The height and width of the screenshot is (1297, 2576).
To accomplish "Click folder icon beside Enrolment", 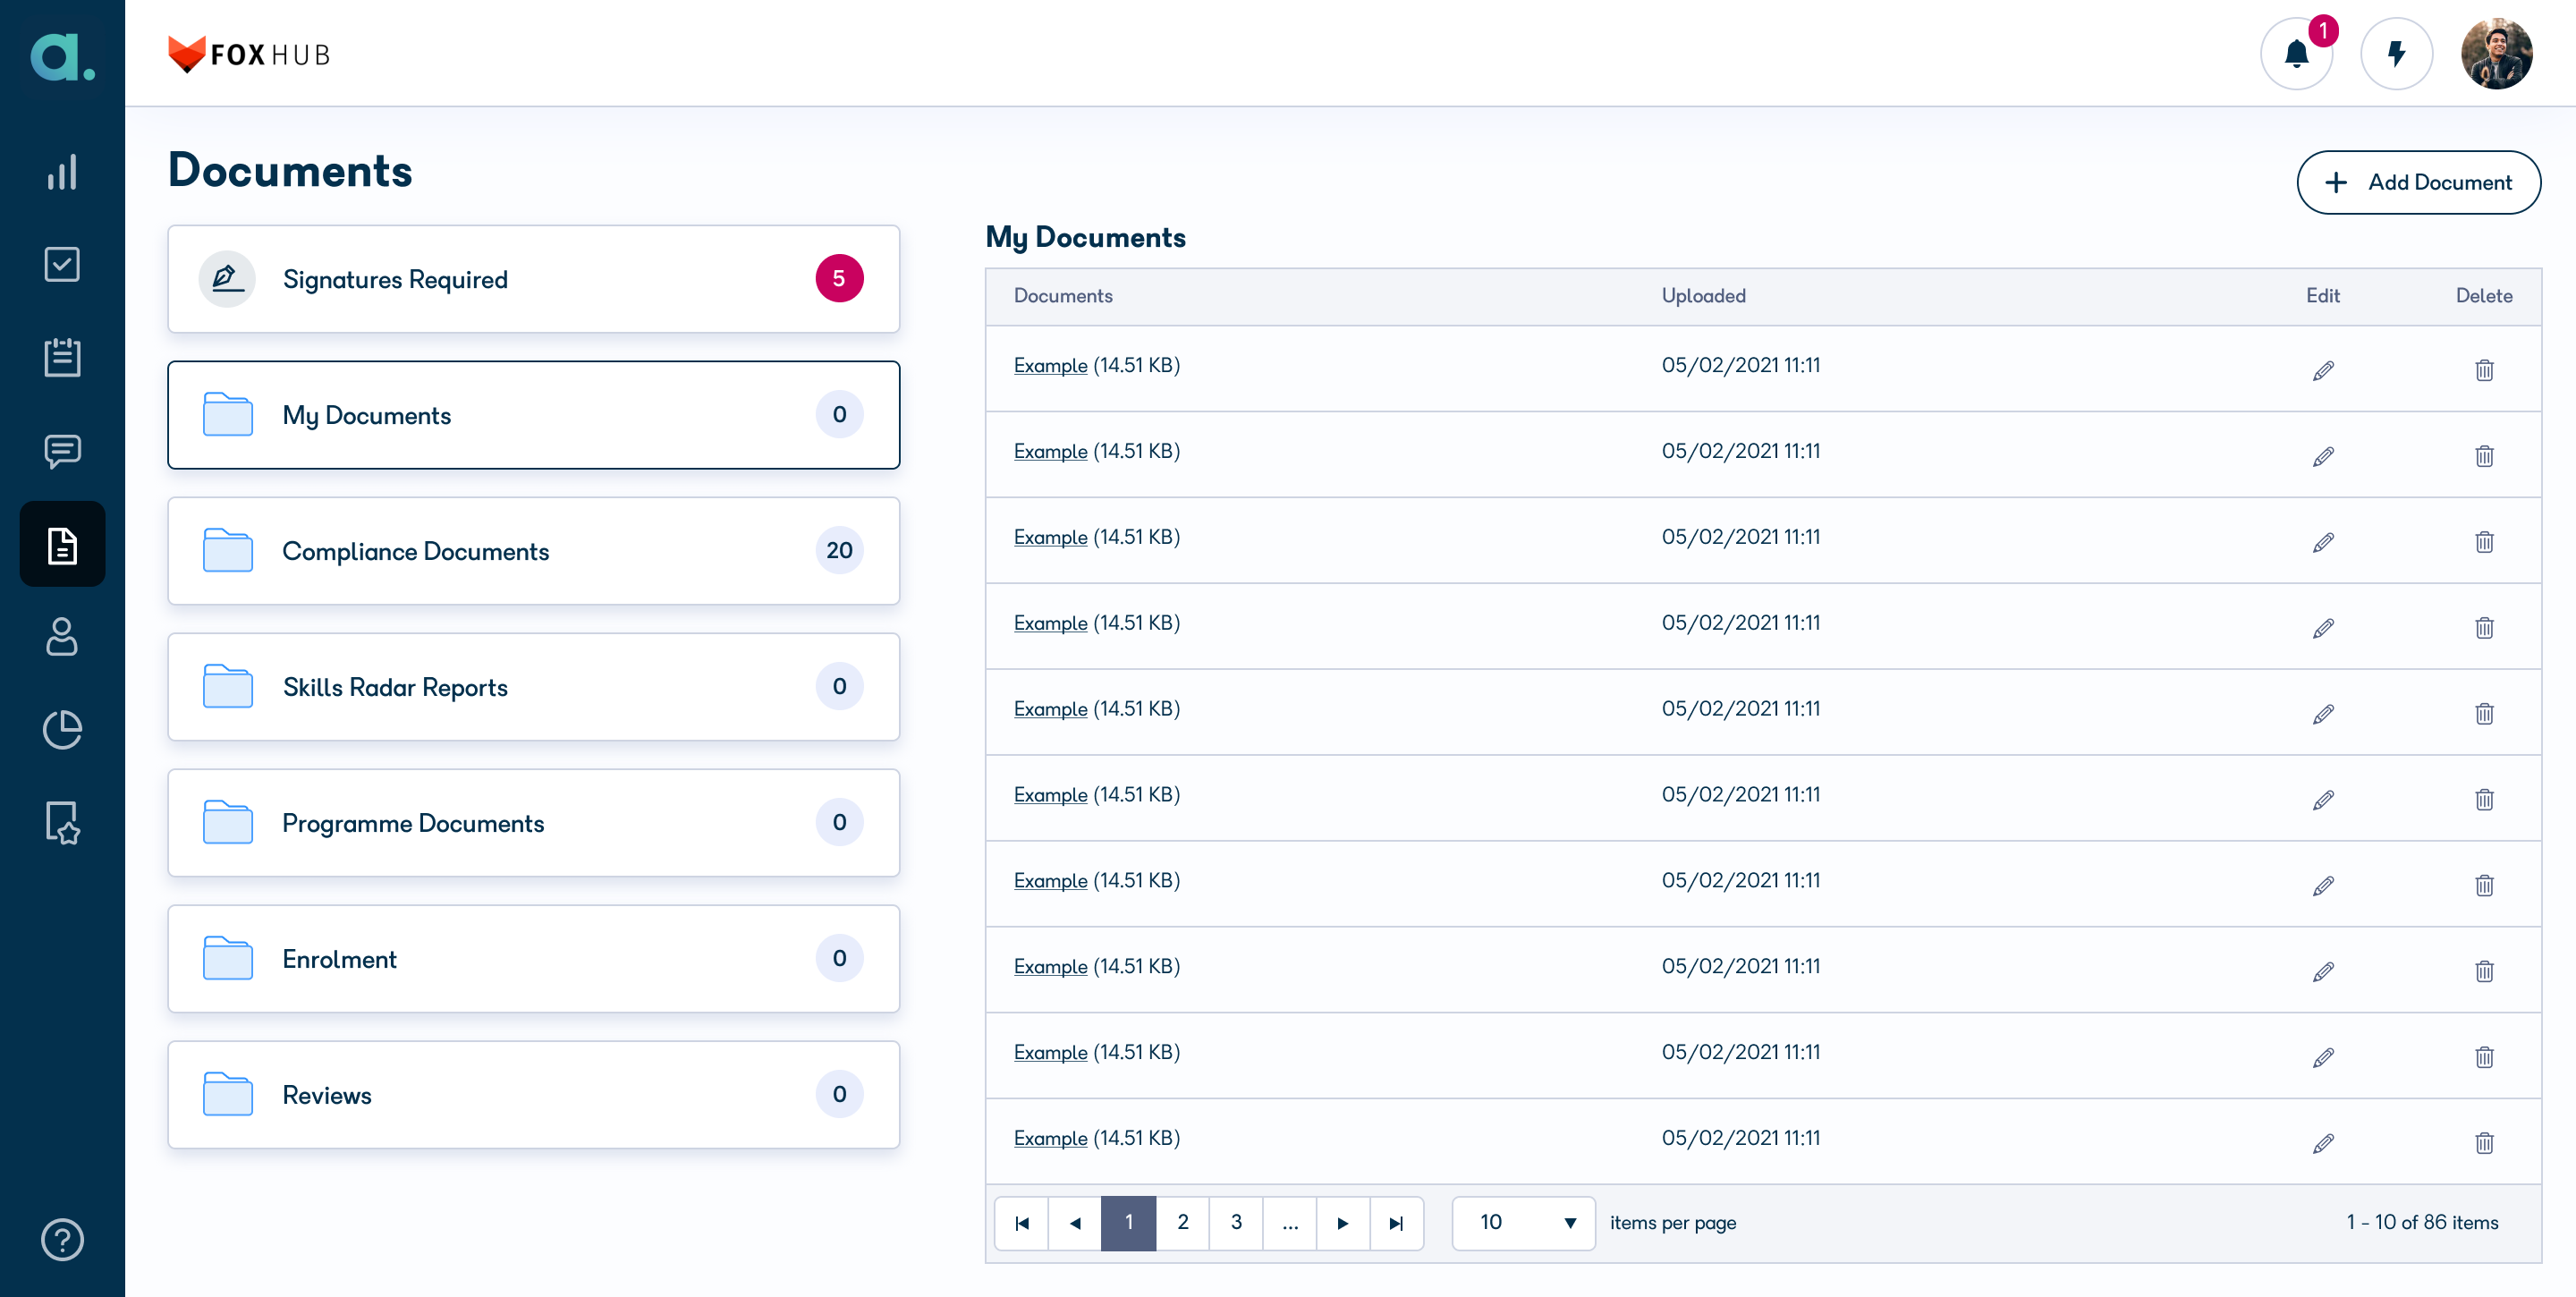I will click(228, 958).
